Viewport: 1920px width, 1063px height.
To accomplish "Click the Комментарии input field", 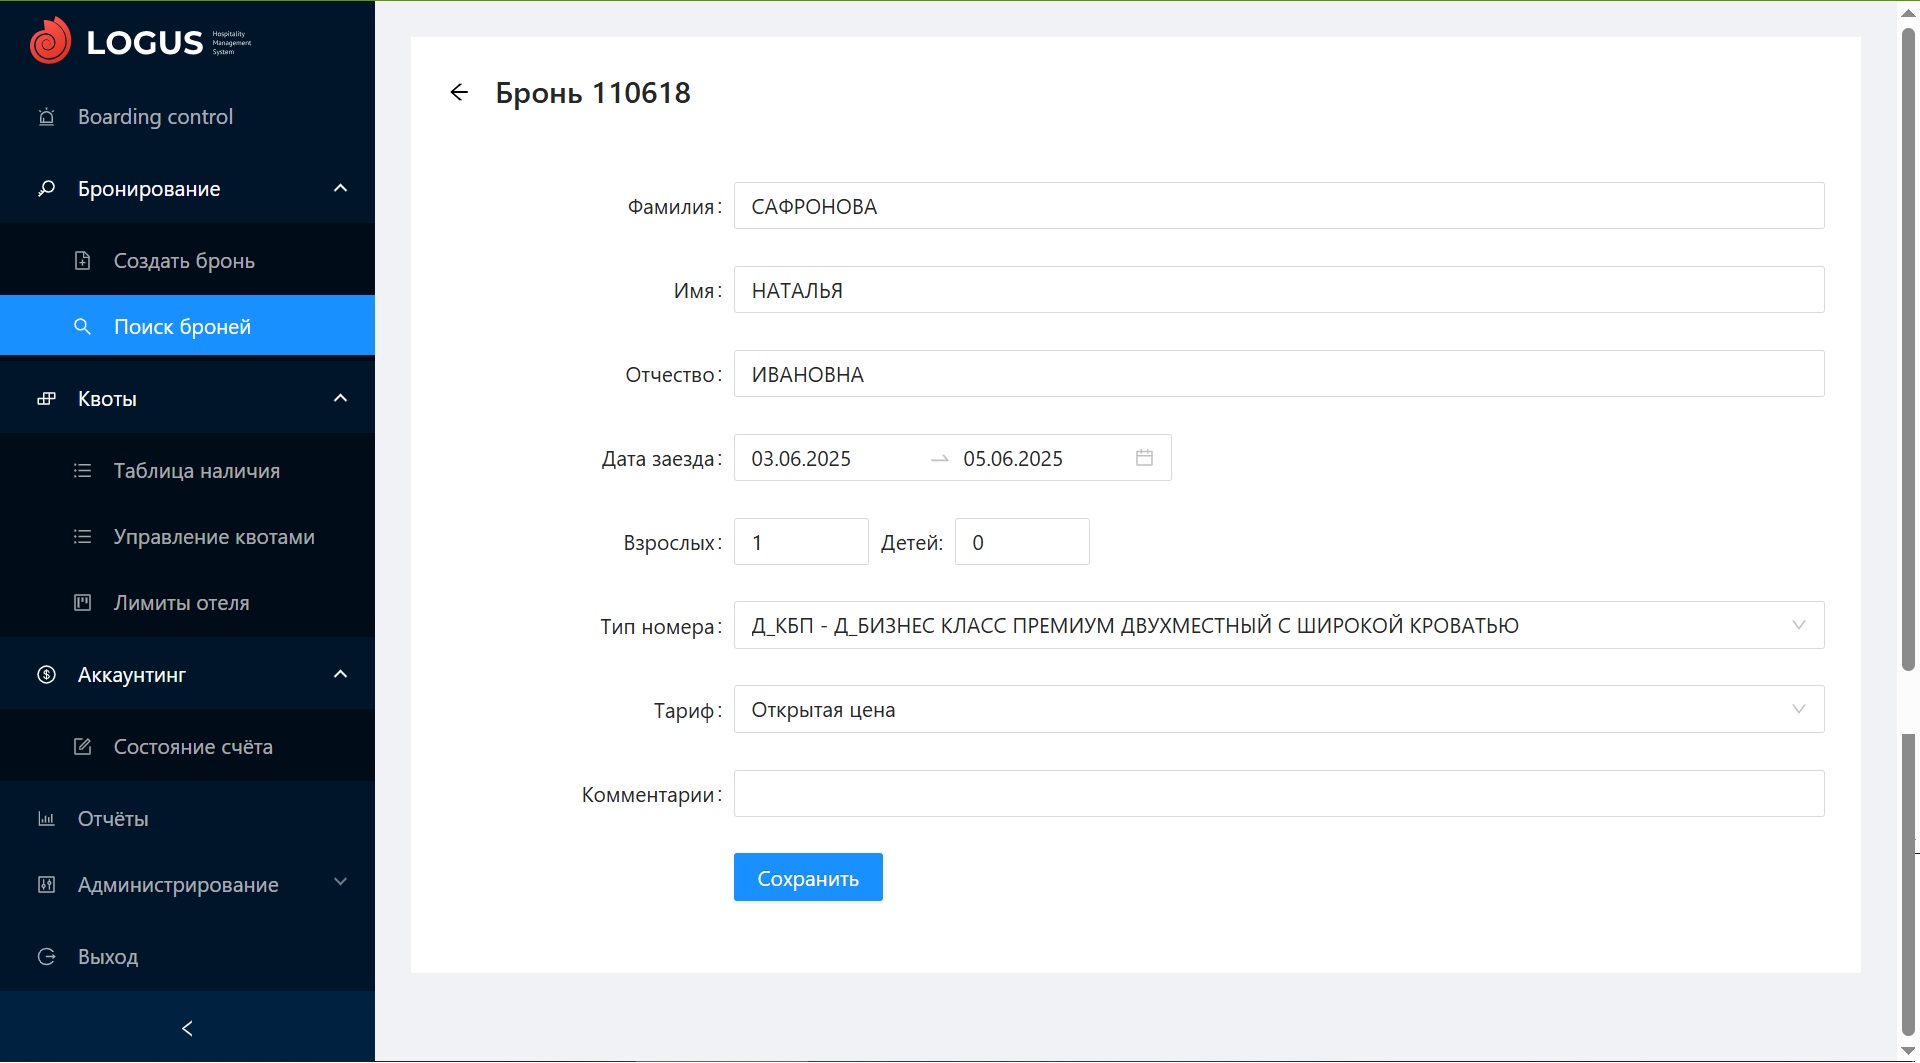I will click(x=1278, y=794).
